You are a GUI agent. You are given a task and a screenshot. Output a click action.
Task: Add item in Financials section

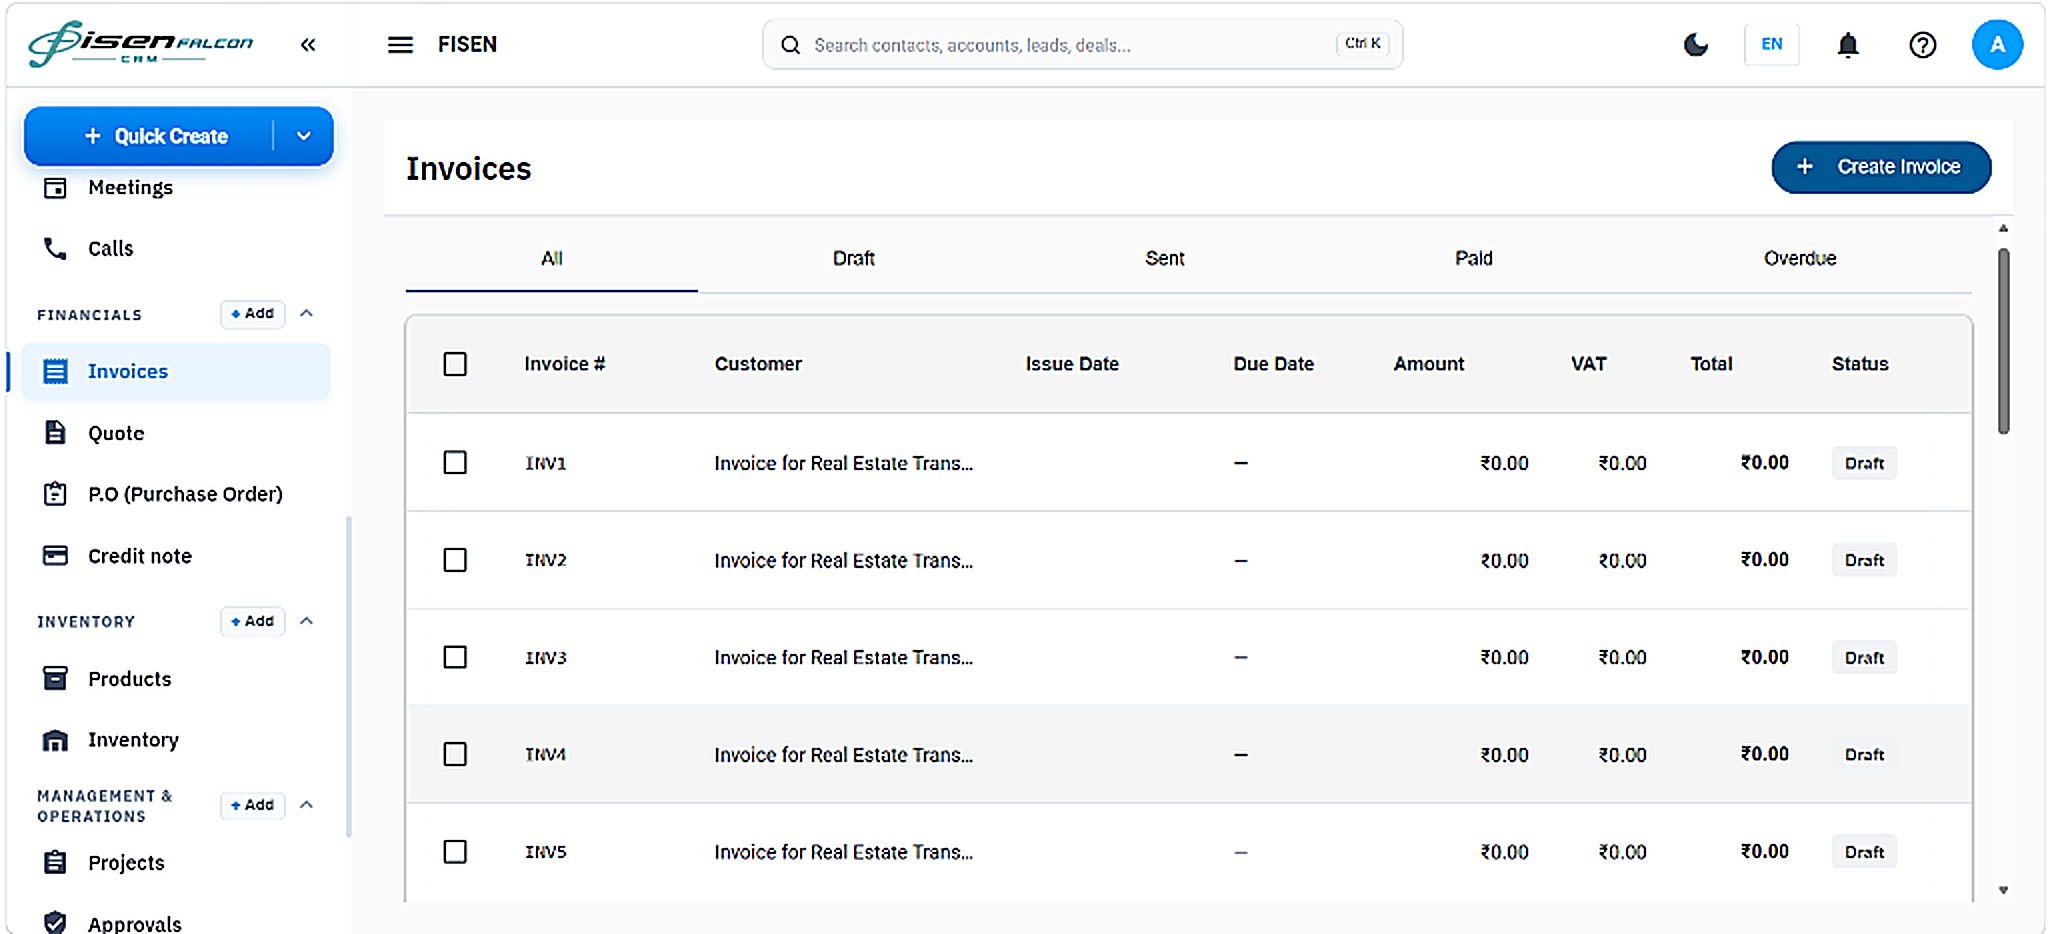(x=253, y=314)
